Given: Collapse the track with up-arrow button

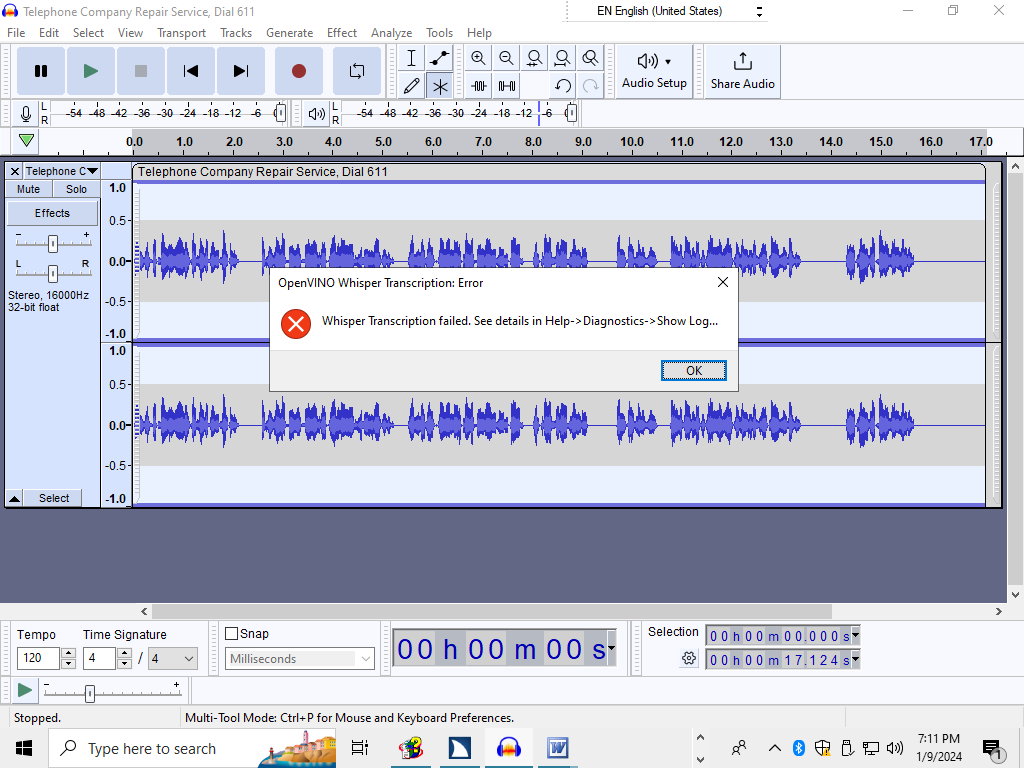Looking at the screenshot, I should pos(14,498).
